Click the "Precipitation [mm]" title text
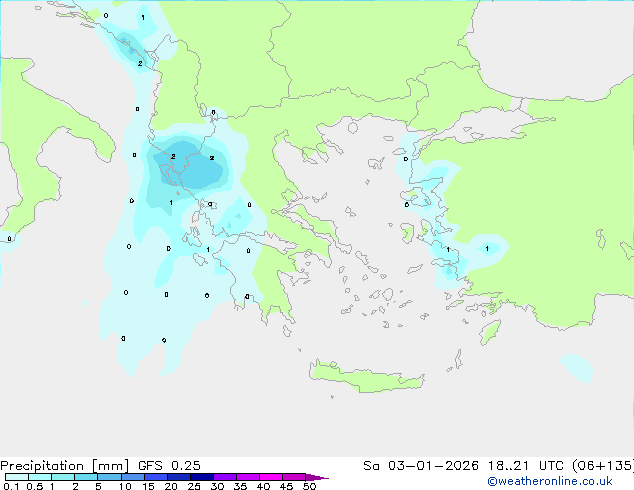634x490 pixels. pos(65,466)
